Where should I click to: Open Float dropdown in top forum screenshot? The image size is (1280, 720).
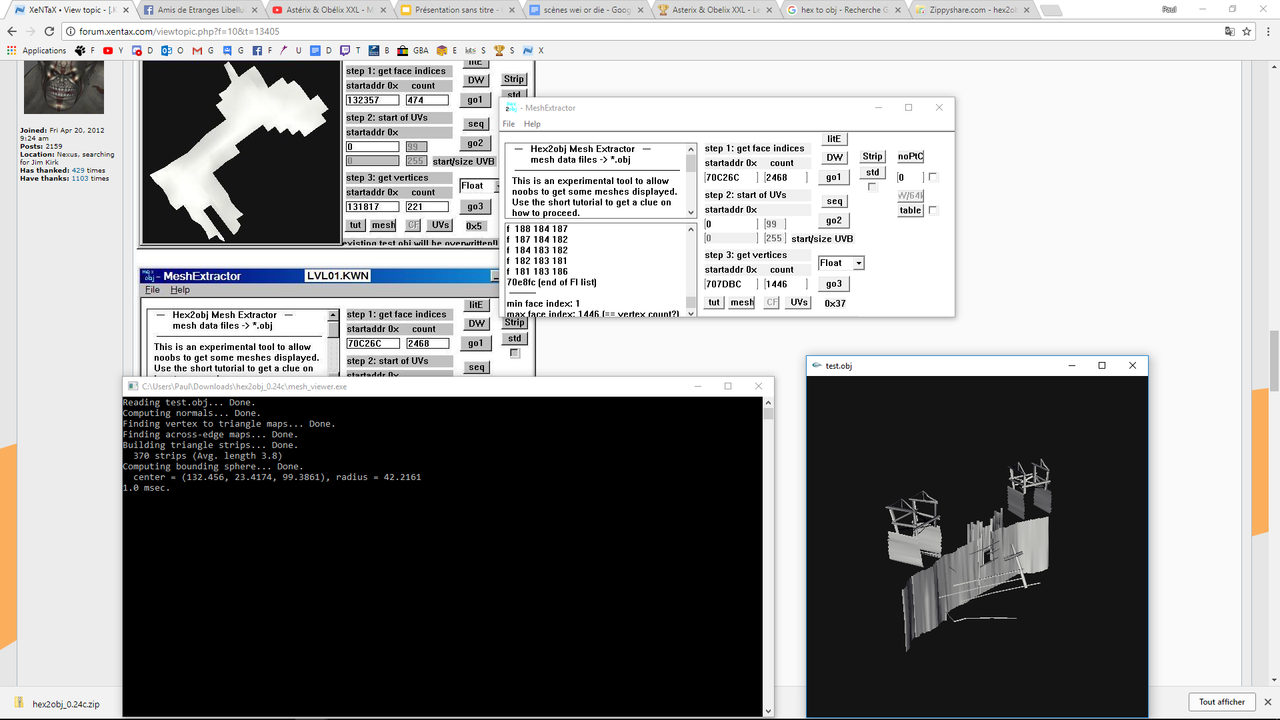click(x=496, y=186)
